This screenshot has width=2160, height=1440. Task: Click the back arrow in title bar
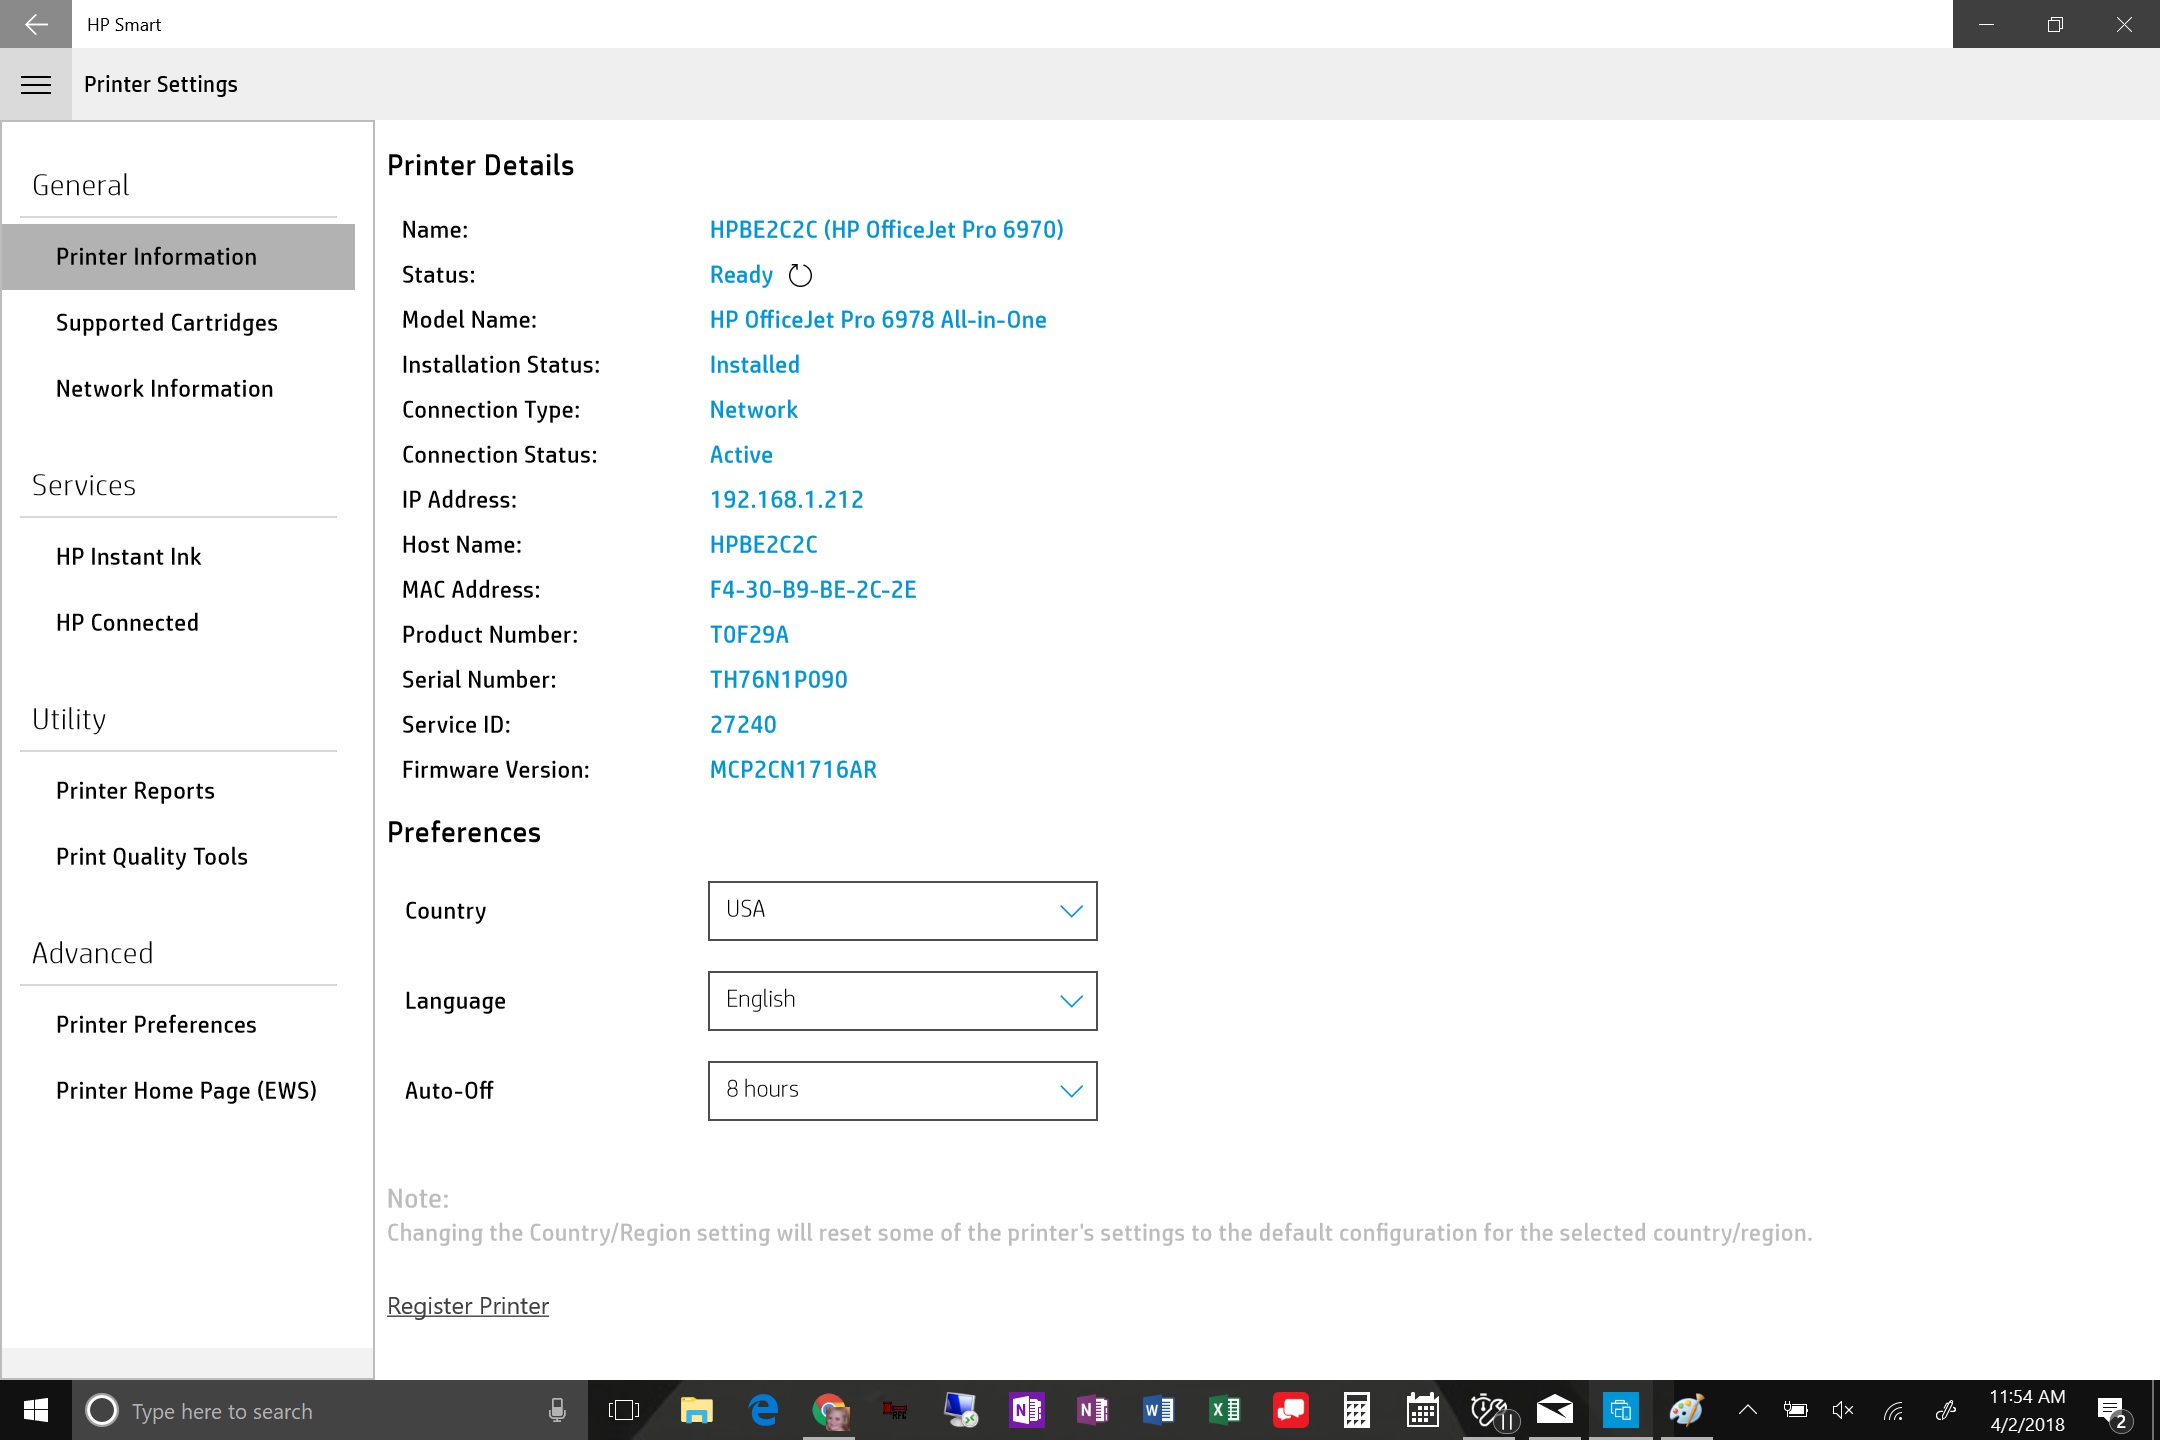(x=36, y=24)
